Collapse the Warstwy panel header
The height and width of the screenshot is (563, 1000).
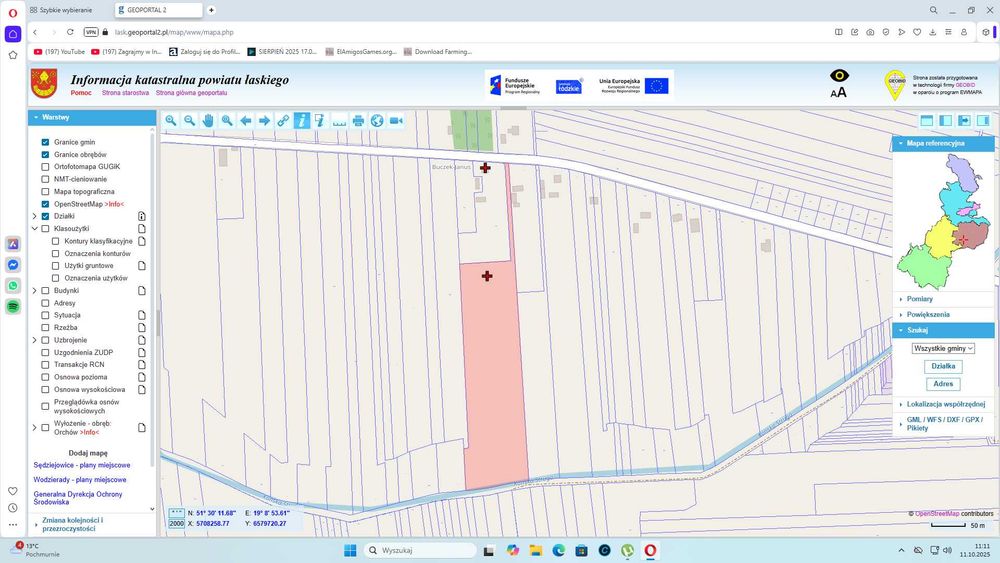92,117
